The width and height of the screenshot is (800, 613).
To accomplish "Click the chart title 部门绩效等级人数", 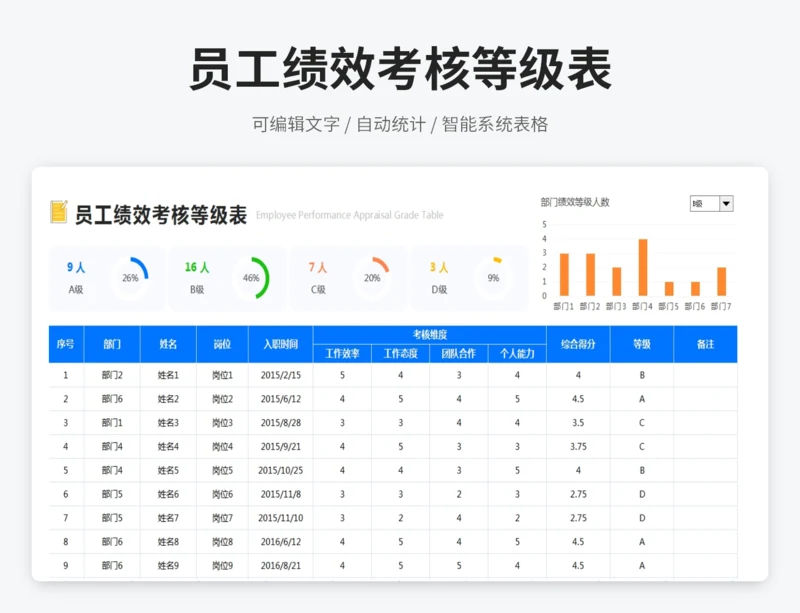I will pos(575,203).
